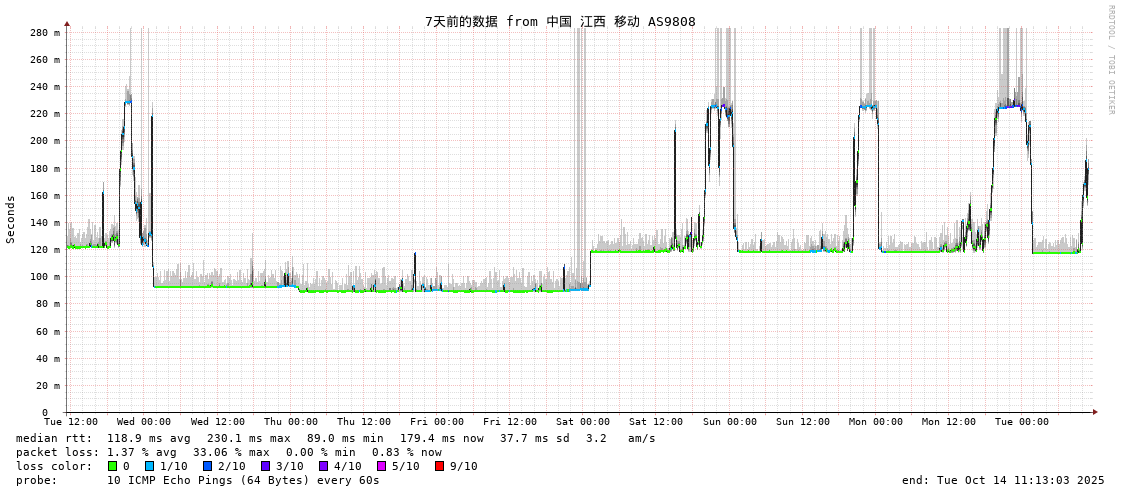
Task: Click the vertical Seconds axis title
Action: click(x=11, y=219)
